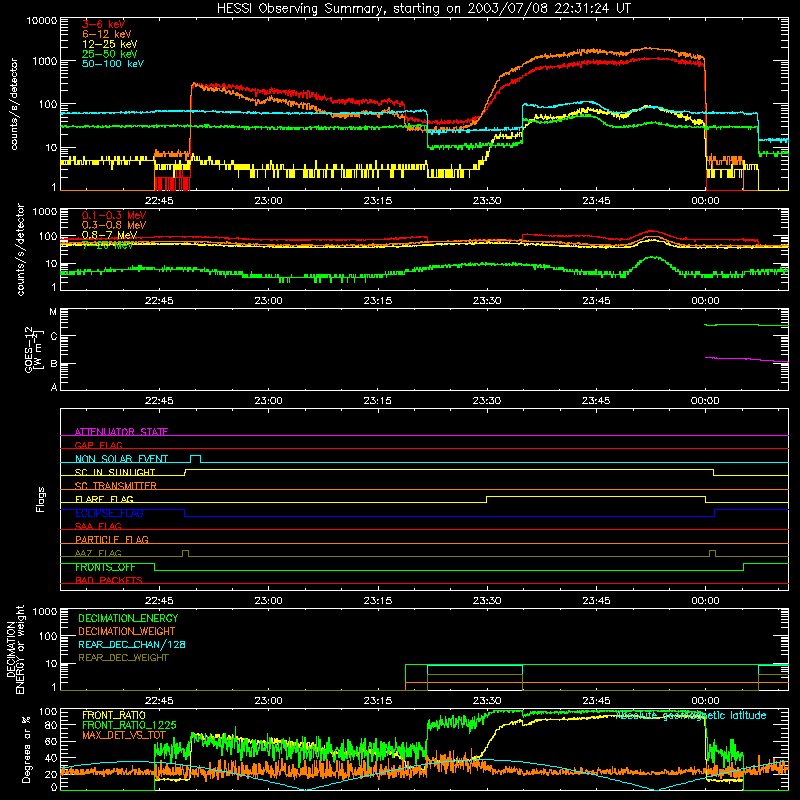Click the green GOES flux trace
Screen dimensions: 800x800
click(x=746, y=325)
